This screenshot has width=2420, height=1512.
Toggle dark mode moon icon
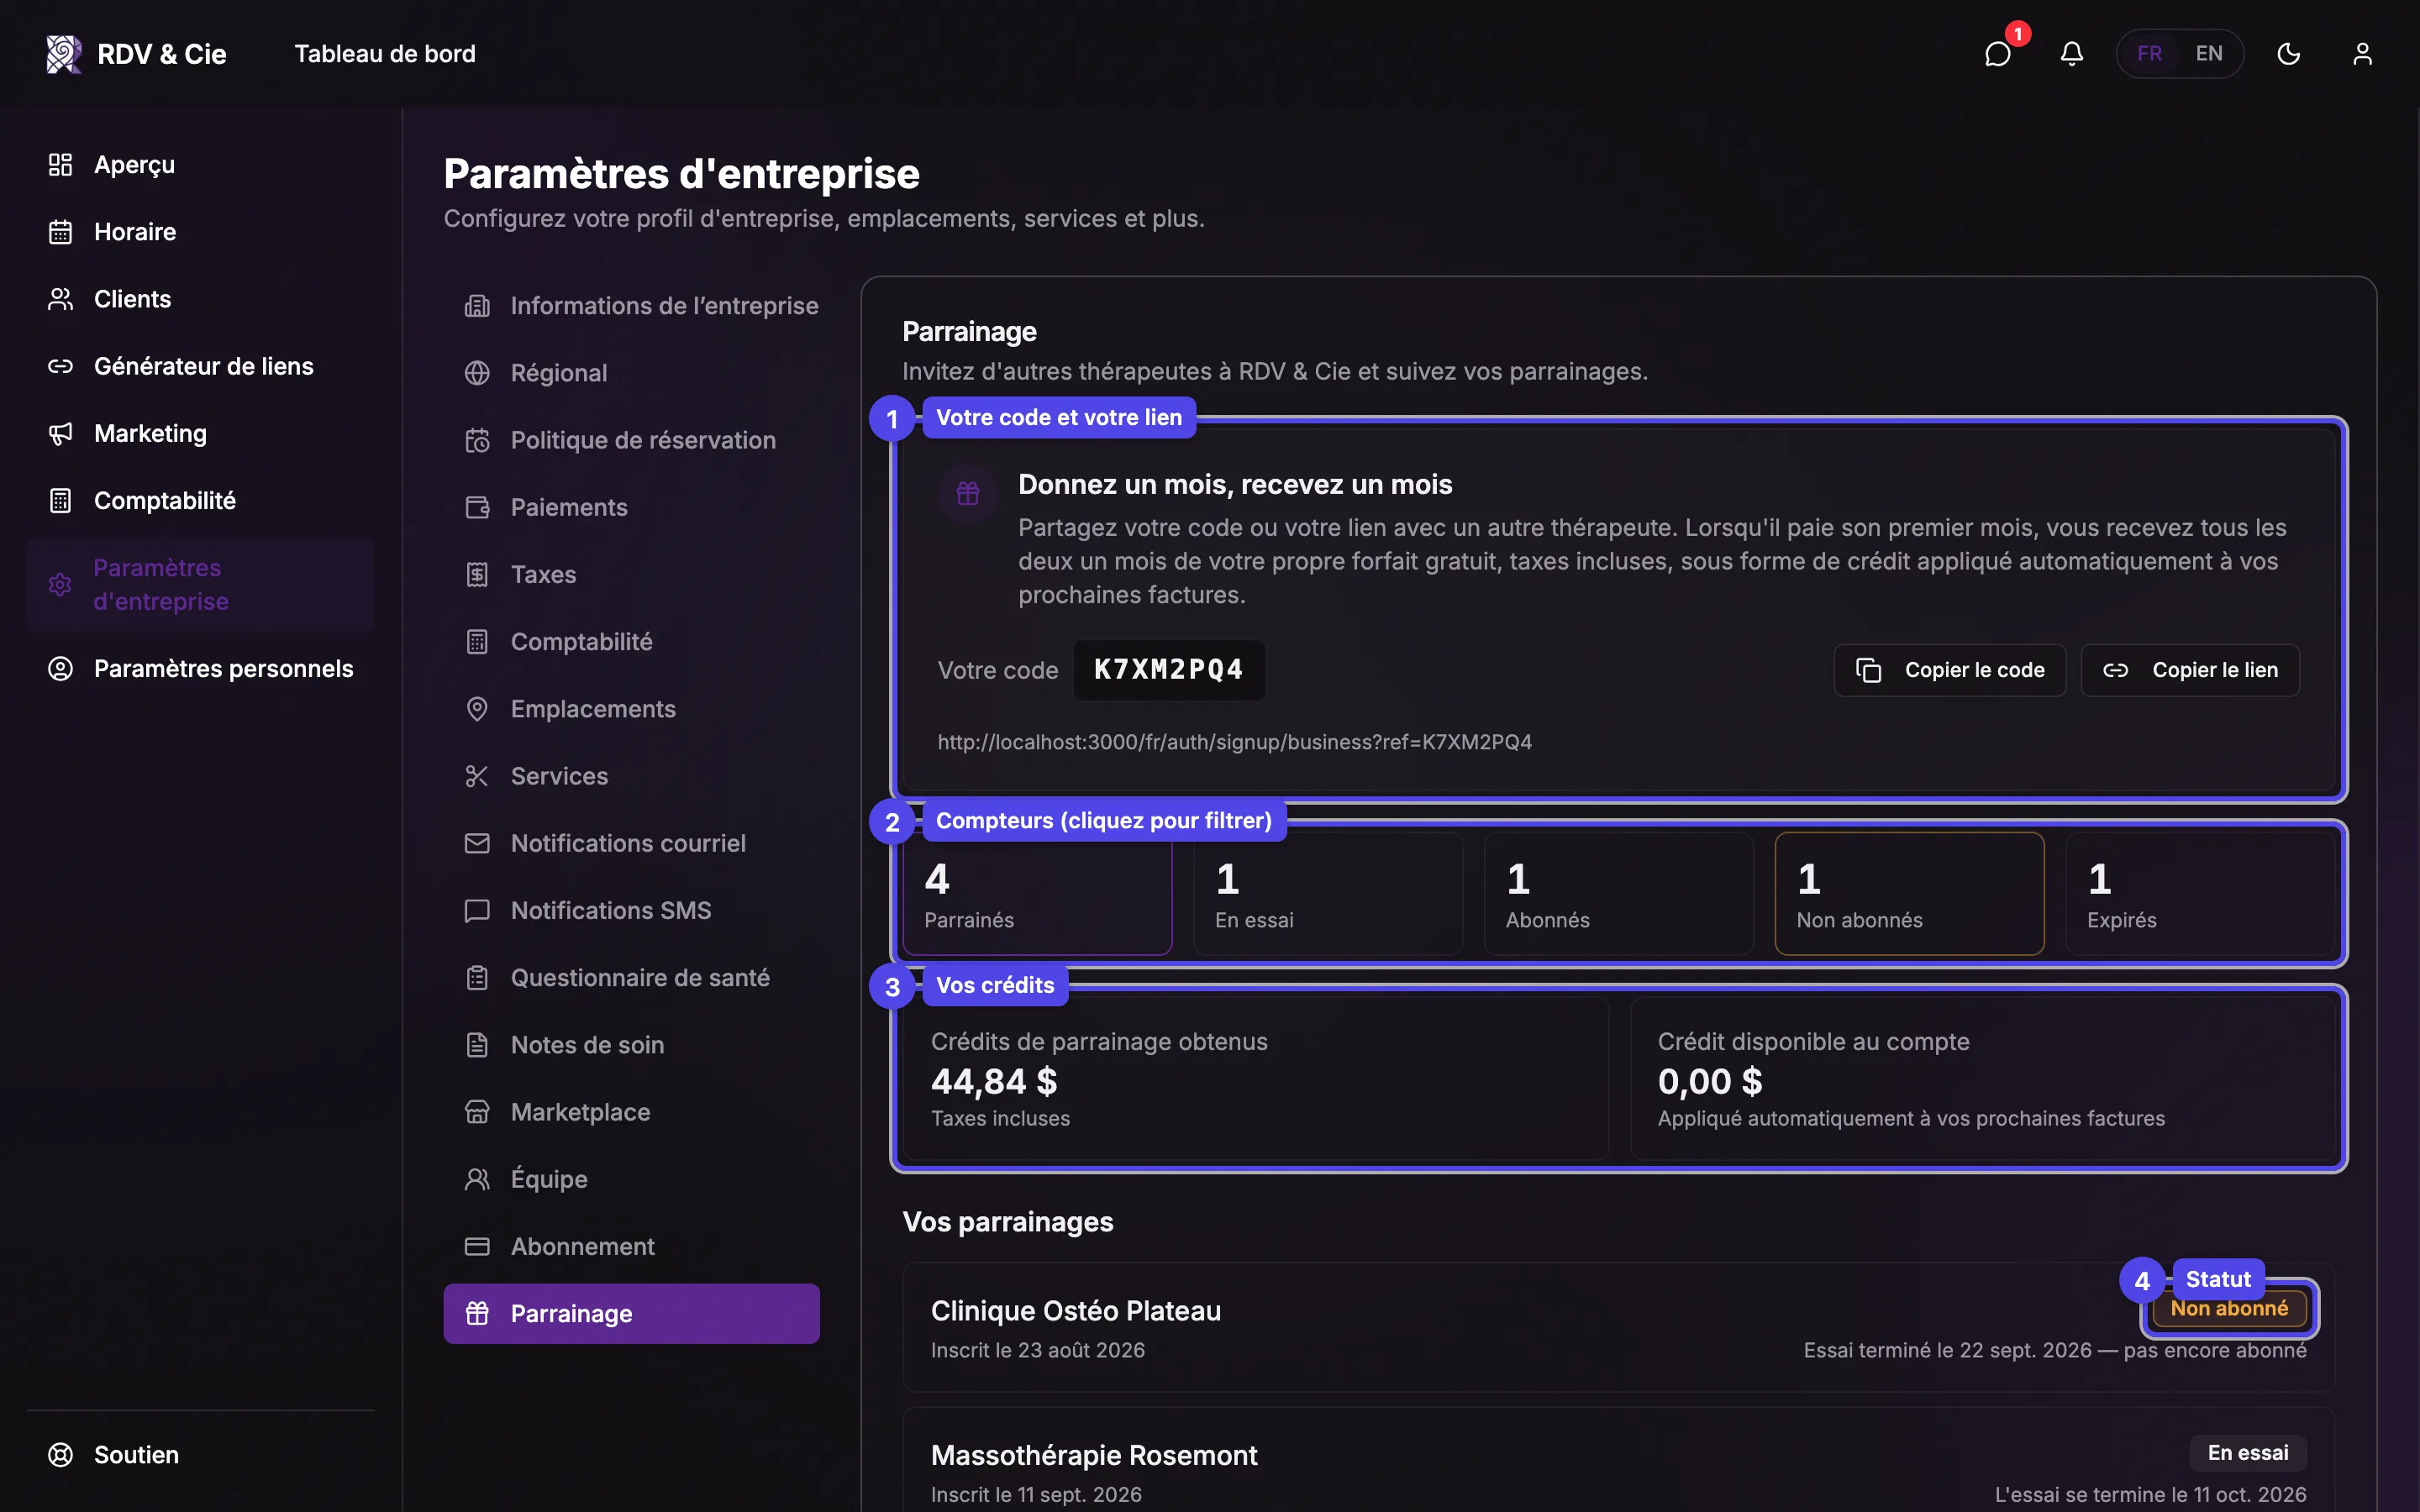[x=2288, y=54]
